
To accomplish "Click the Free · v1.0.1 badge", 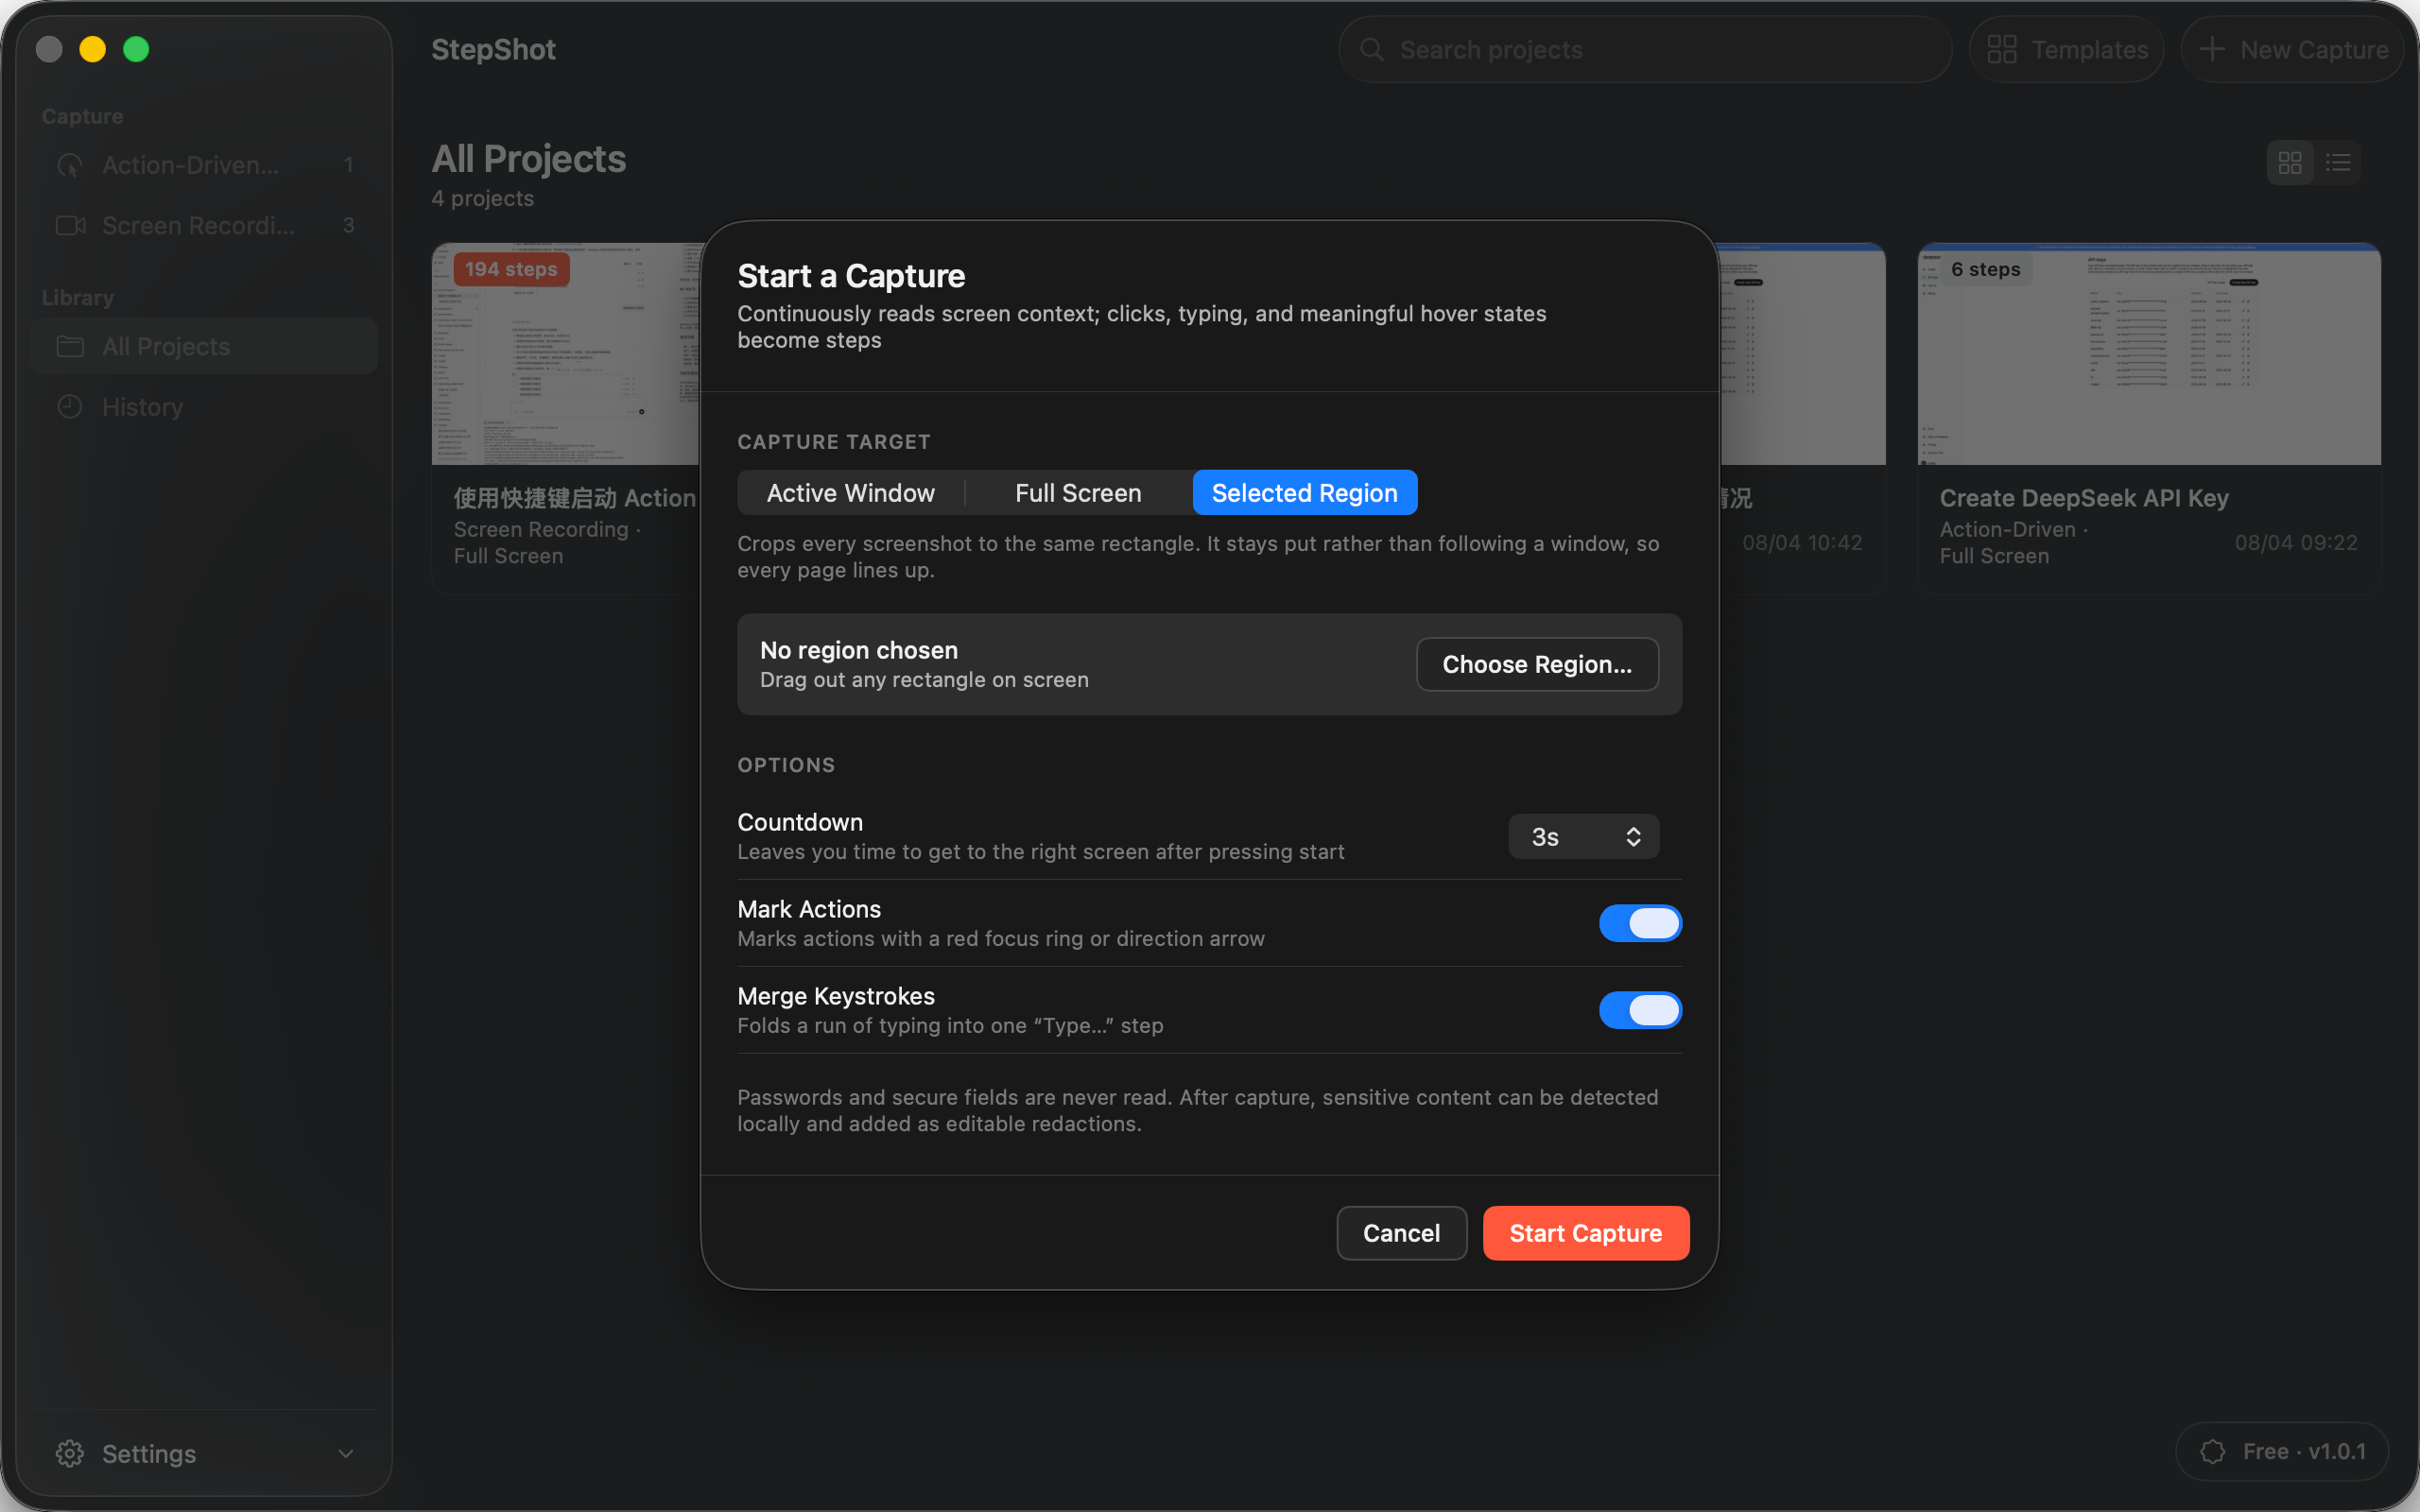I will tap(2282, 1451).
